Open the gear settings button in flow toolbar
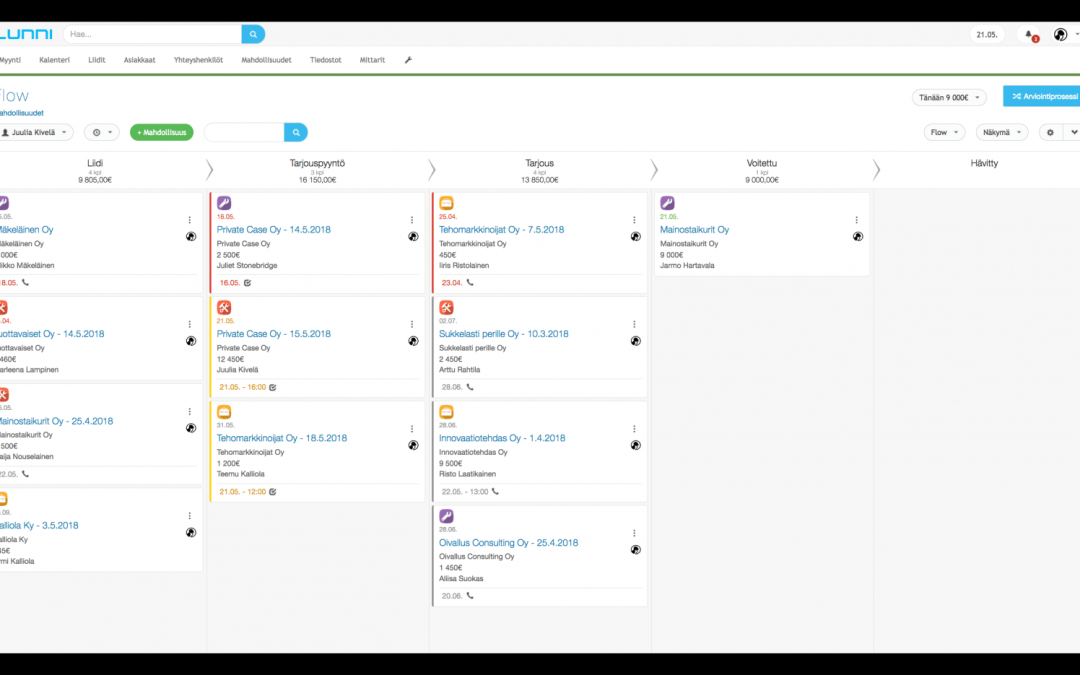 1050,132
